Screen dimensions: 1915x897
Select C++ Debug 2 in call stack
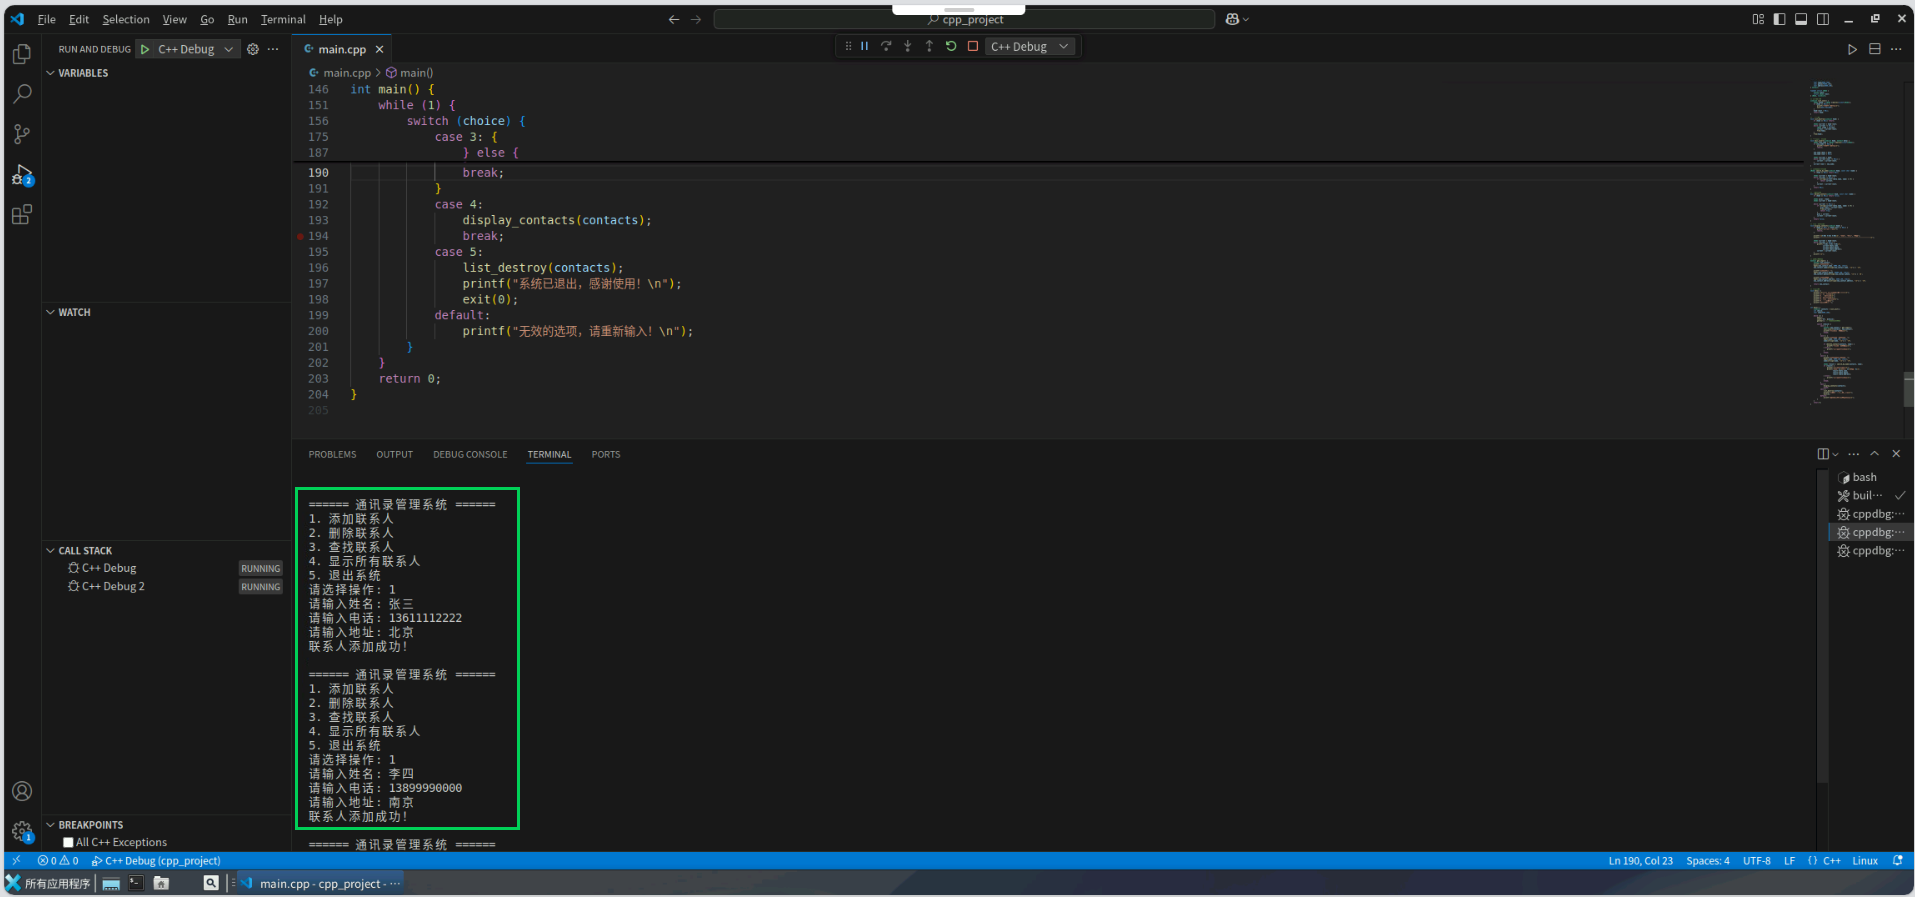click(x=166, y=587)
